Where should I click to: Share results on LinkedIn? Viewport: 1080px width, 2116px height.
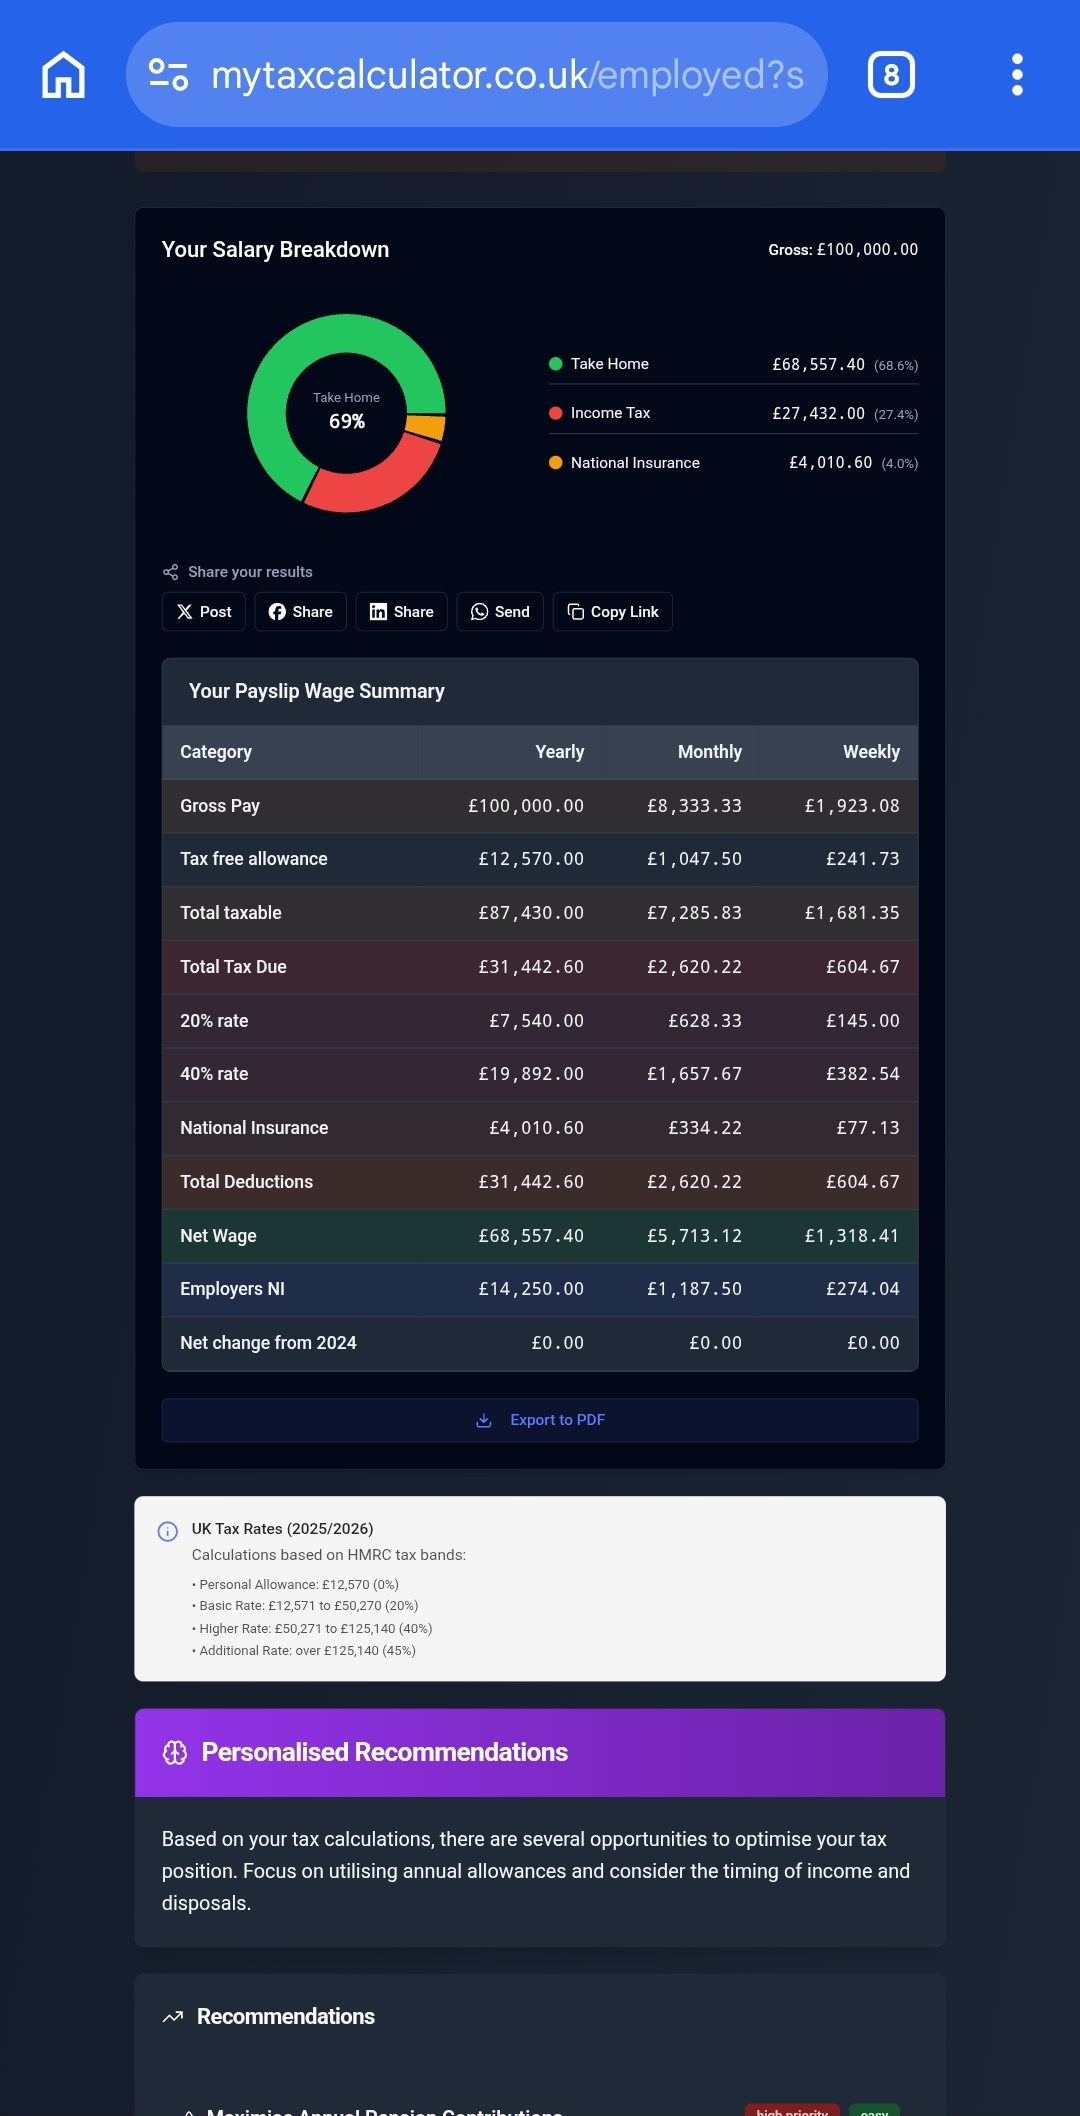401,612
